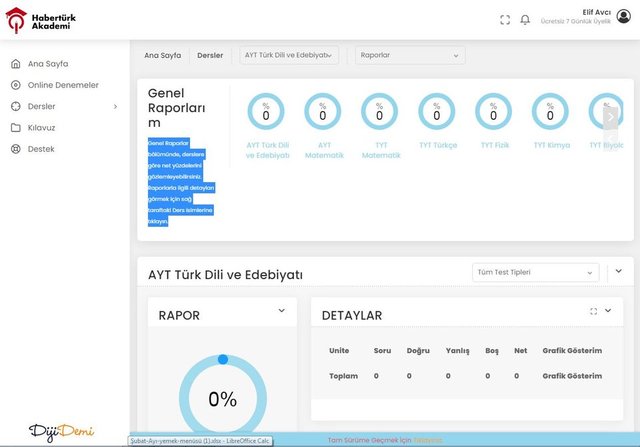Expand the Dersler sidebar submenu

(x=115, y=106)
